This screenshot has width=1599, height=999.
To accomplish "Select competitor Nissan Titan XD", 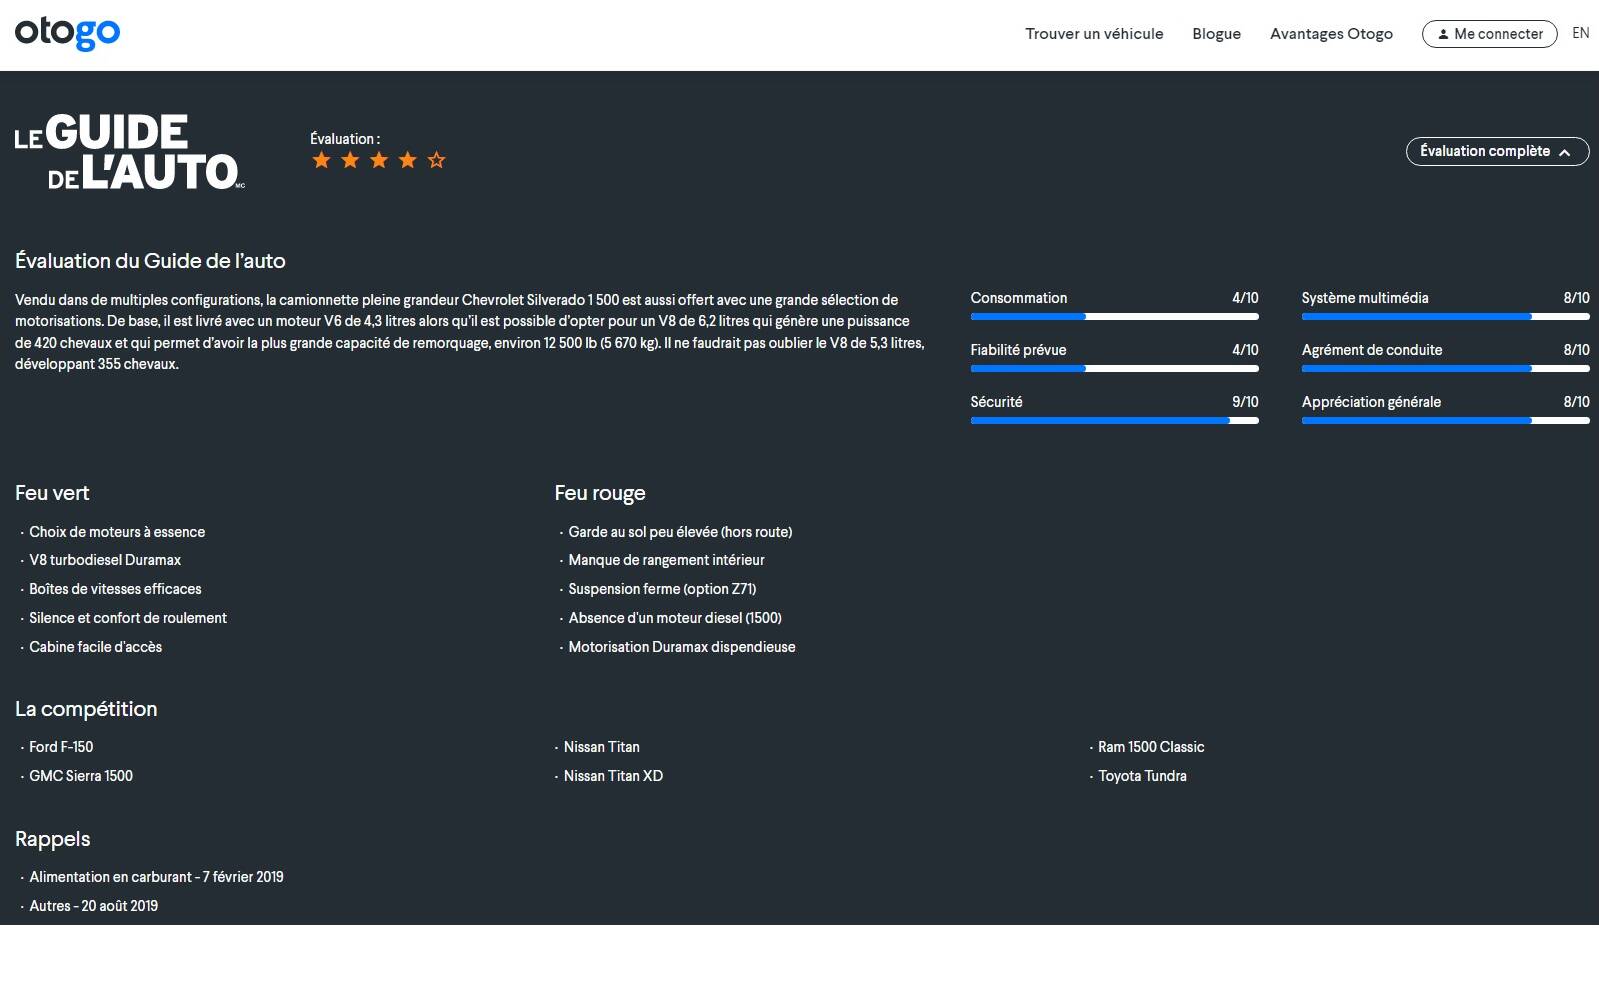I will [x=613, y=776].
